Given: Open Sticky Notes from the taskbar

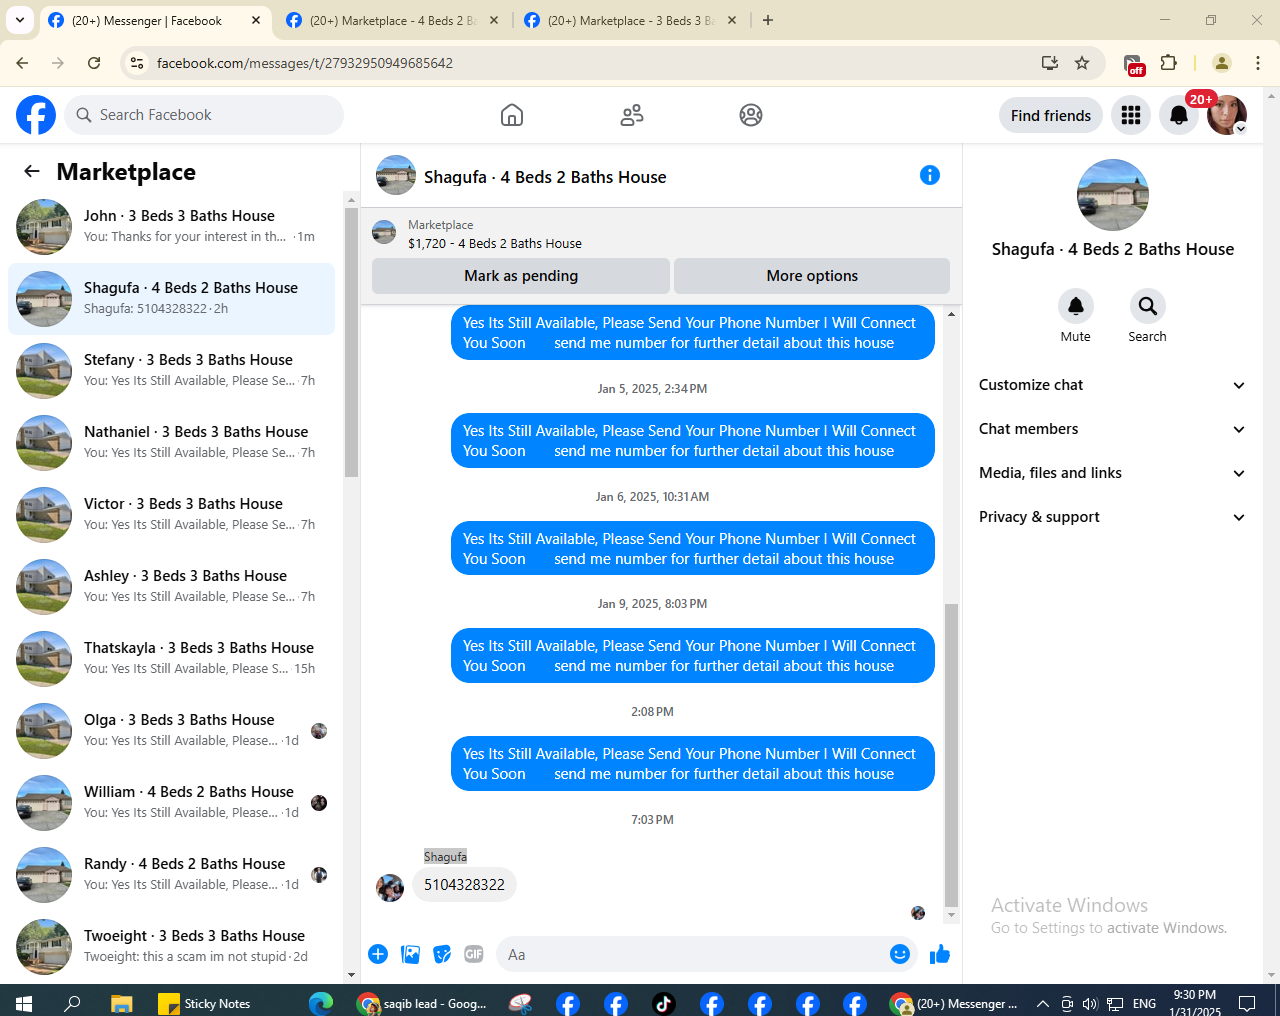Looking at the screenshot, I should pos(205,1003).
